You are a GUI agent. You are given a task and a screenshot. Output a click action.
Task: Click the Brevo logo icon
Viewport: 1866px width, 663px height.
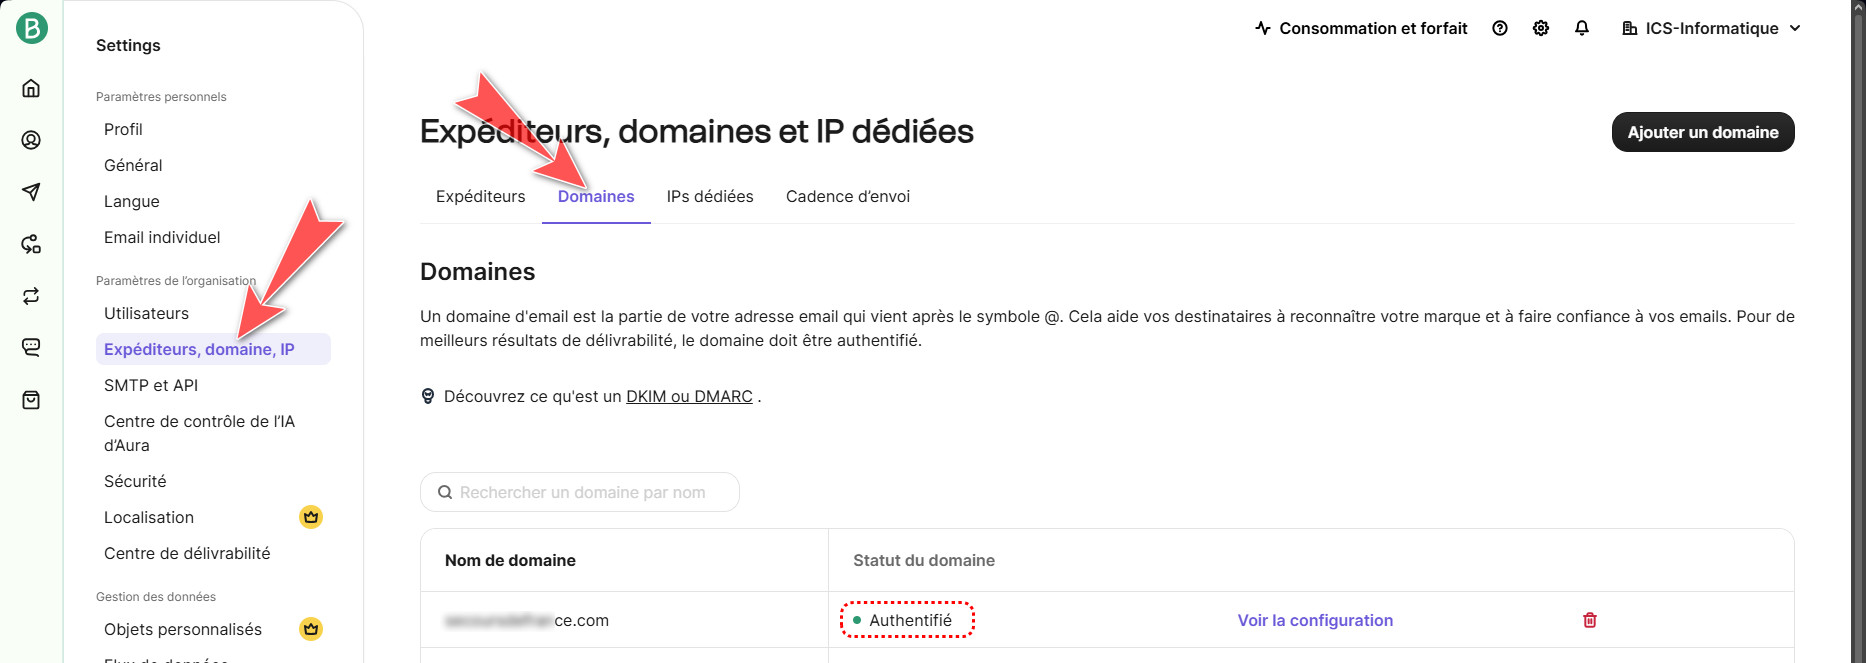pos(31,28)
